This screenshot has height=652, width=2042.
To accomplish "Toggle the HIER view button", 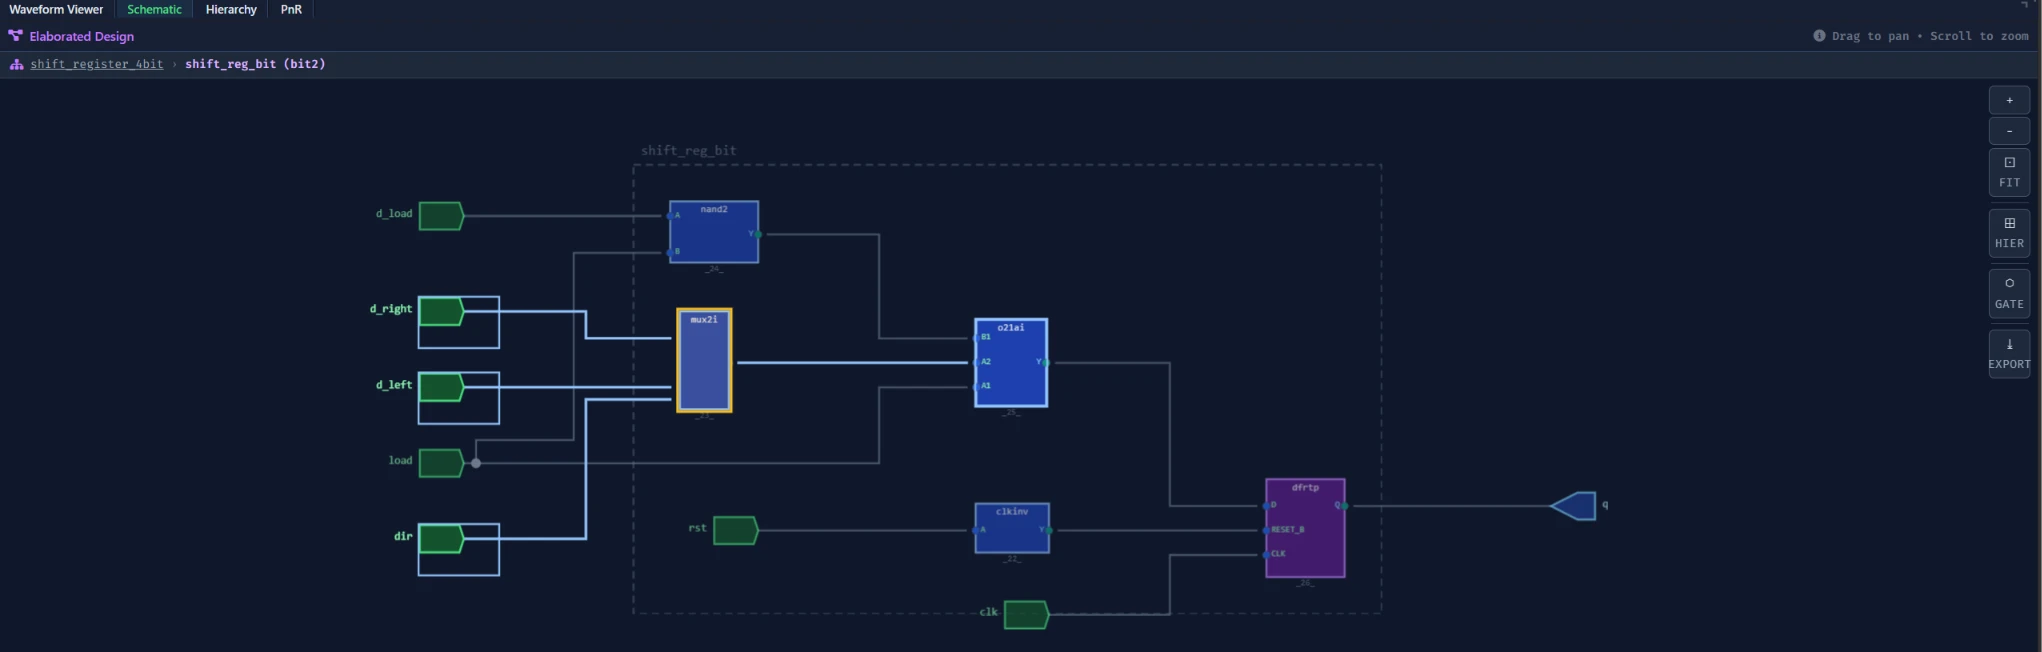I will (x=2009, y=233).
